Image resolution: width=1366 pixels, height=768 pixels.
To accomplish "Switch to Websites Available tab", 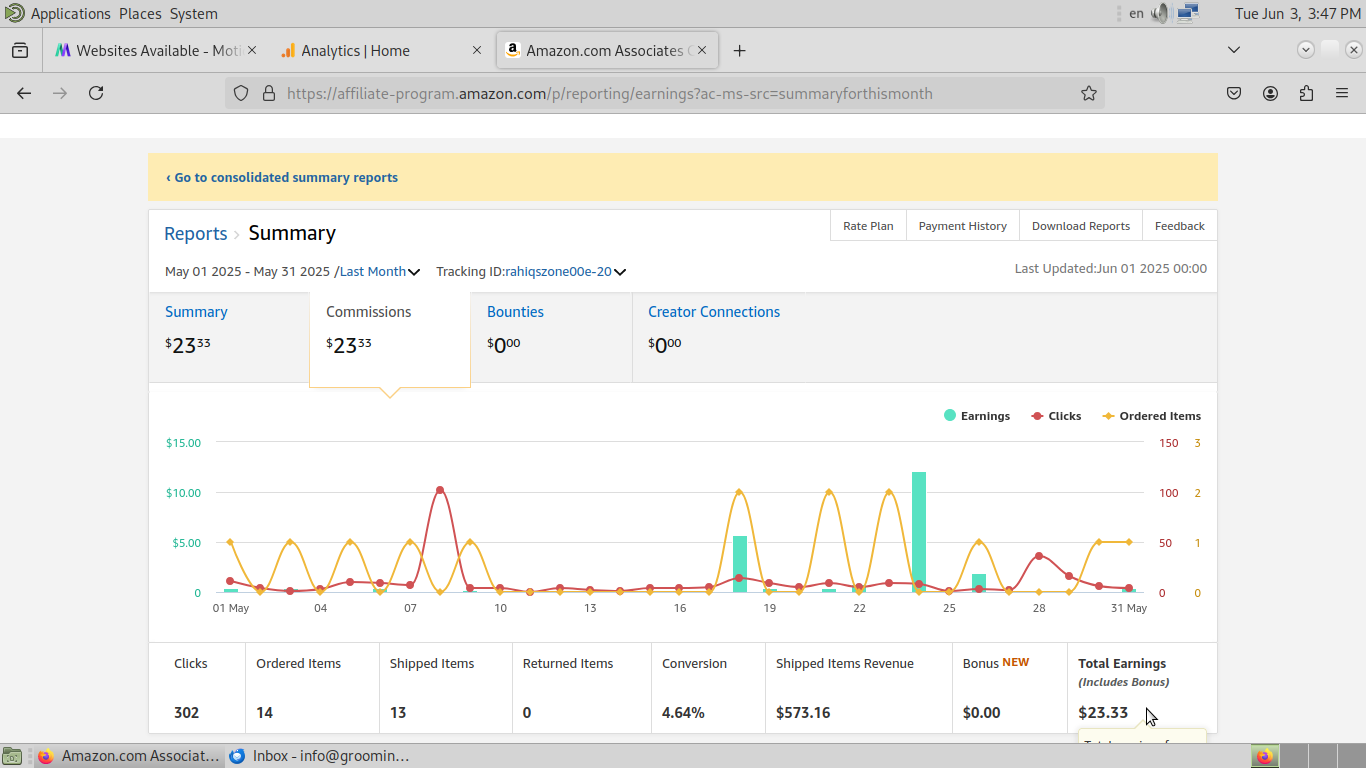I will tap(154, 50).
